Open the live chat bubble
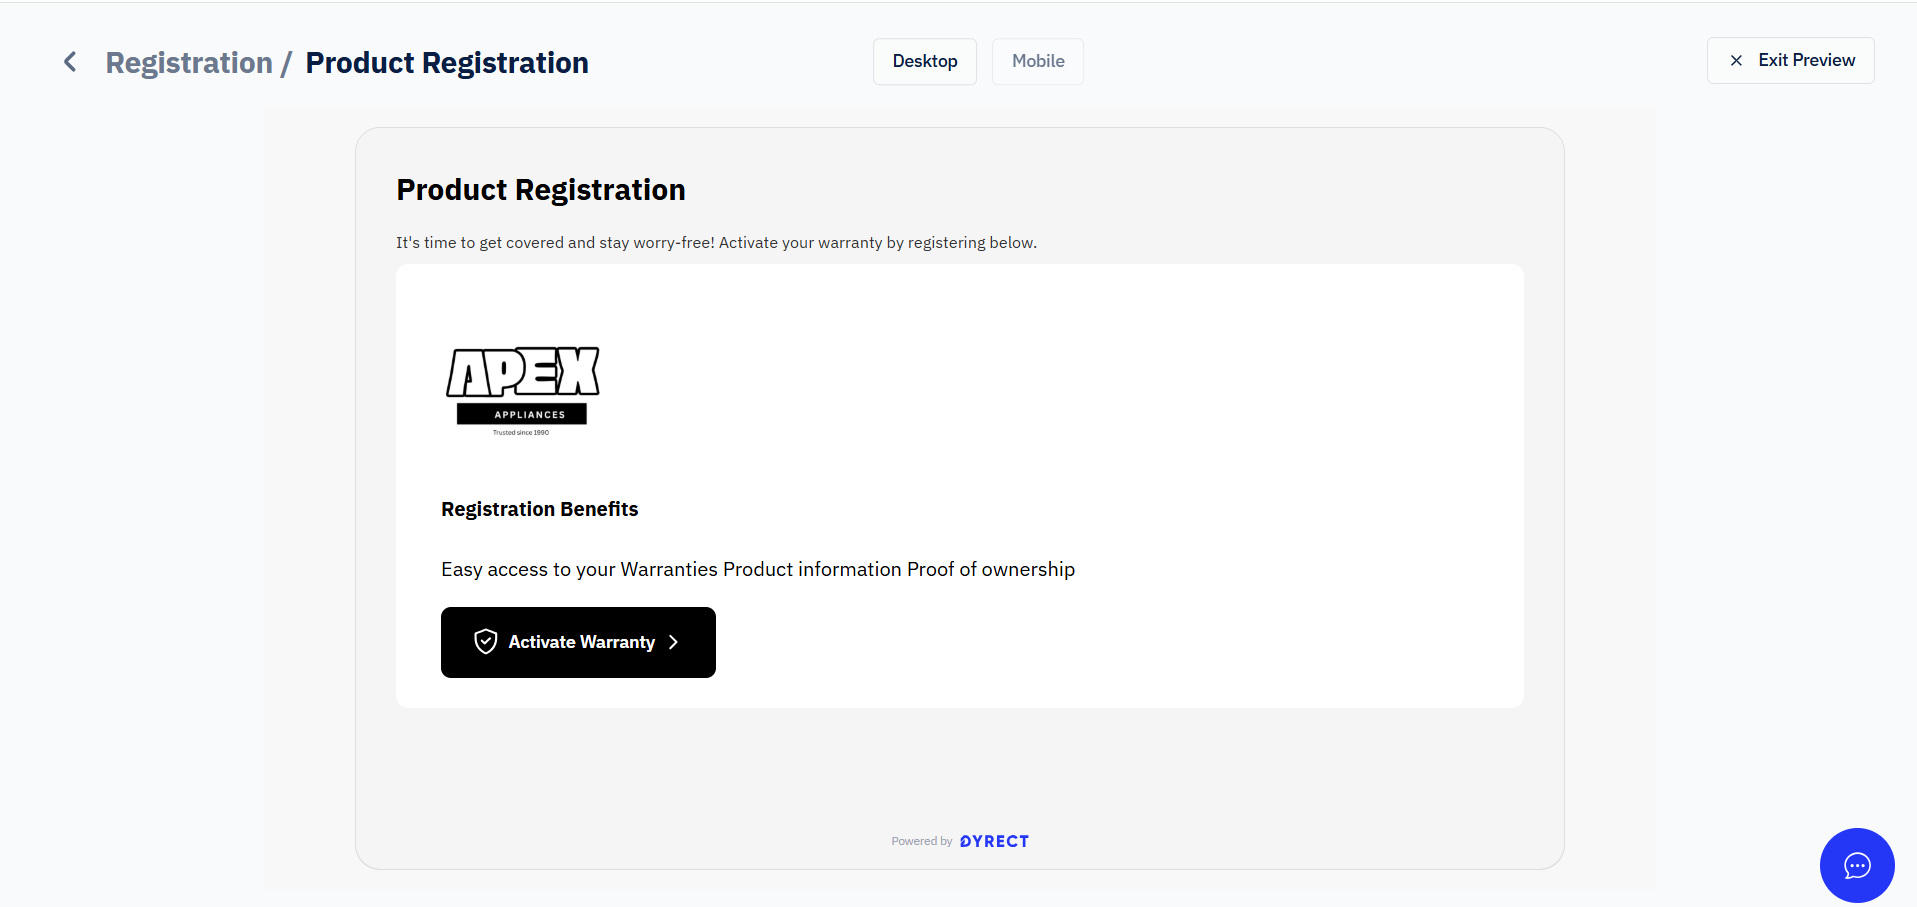Screen dimensions: 1917x907 (x=1857, y=865)
